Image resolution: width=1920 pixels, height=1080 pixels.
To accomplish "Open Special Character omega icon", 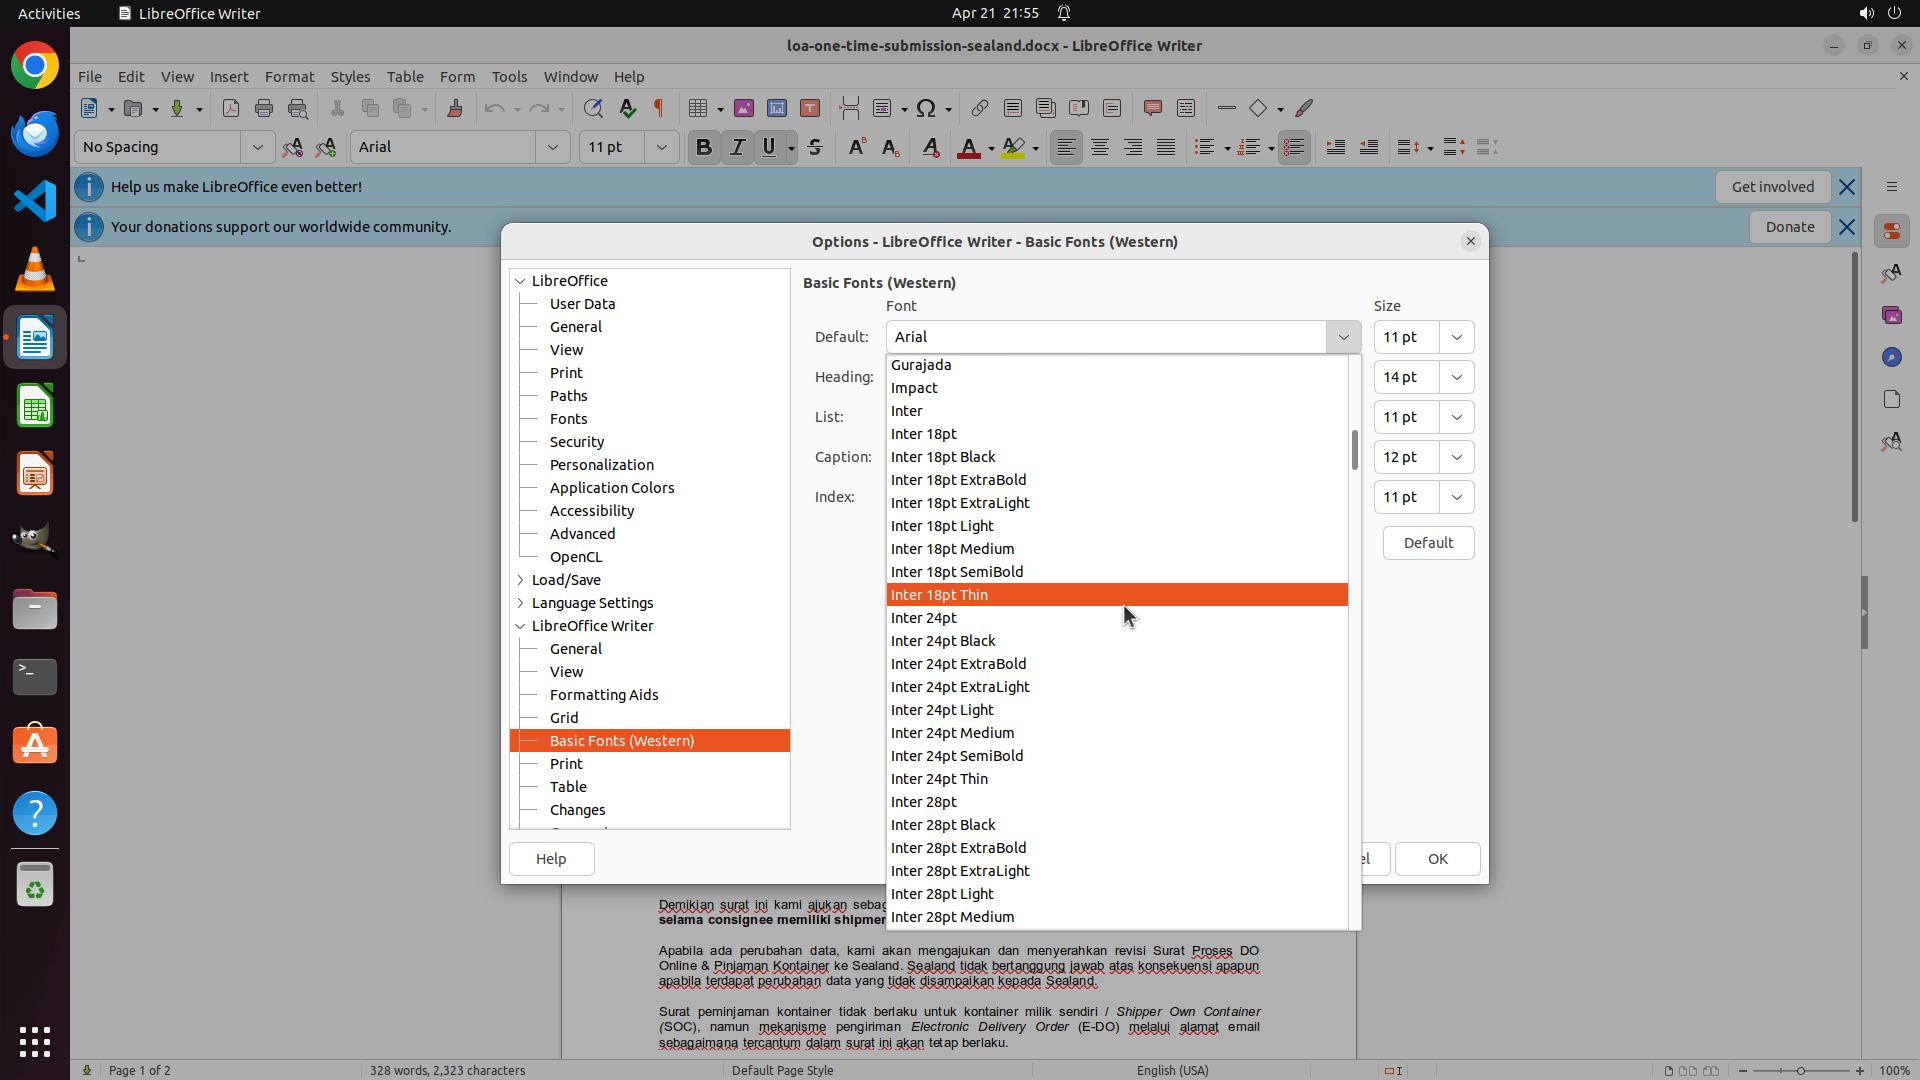I will coord(926,108).
